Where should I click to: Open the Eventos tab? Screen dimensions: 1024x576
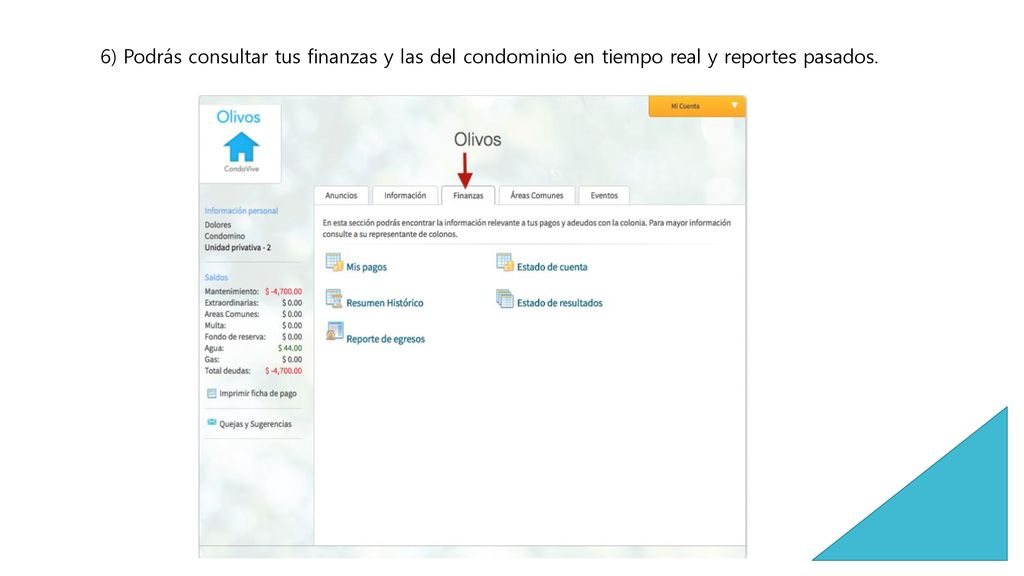tap(604, 195)
